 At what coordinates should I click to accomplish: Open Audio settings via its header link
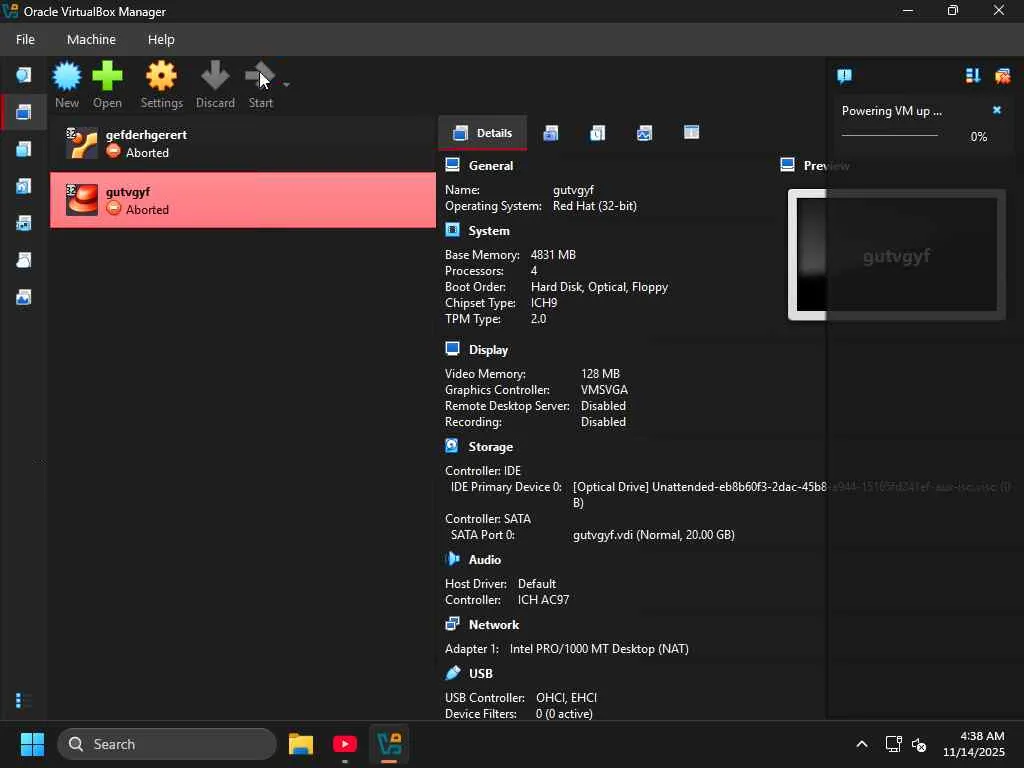point(485,560)
